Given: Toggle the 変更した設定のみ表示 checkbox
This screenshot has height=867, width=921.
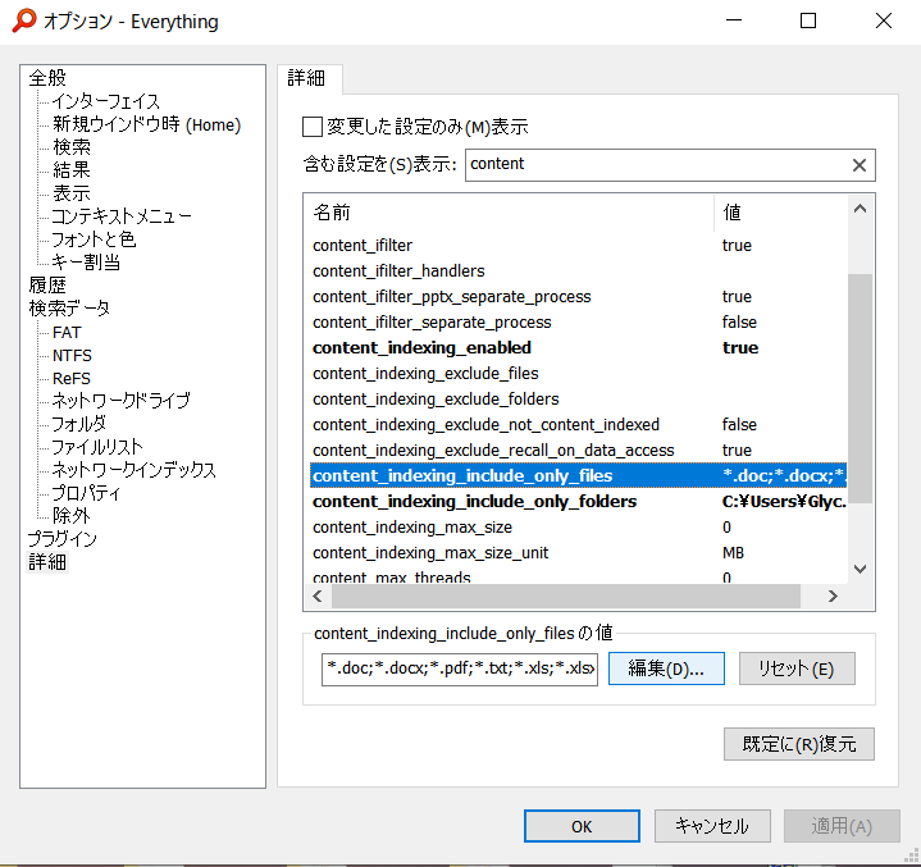Looking at the screenshot, I should pos(312,126).
